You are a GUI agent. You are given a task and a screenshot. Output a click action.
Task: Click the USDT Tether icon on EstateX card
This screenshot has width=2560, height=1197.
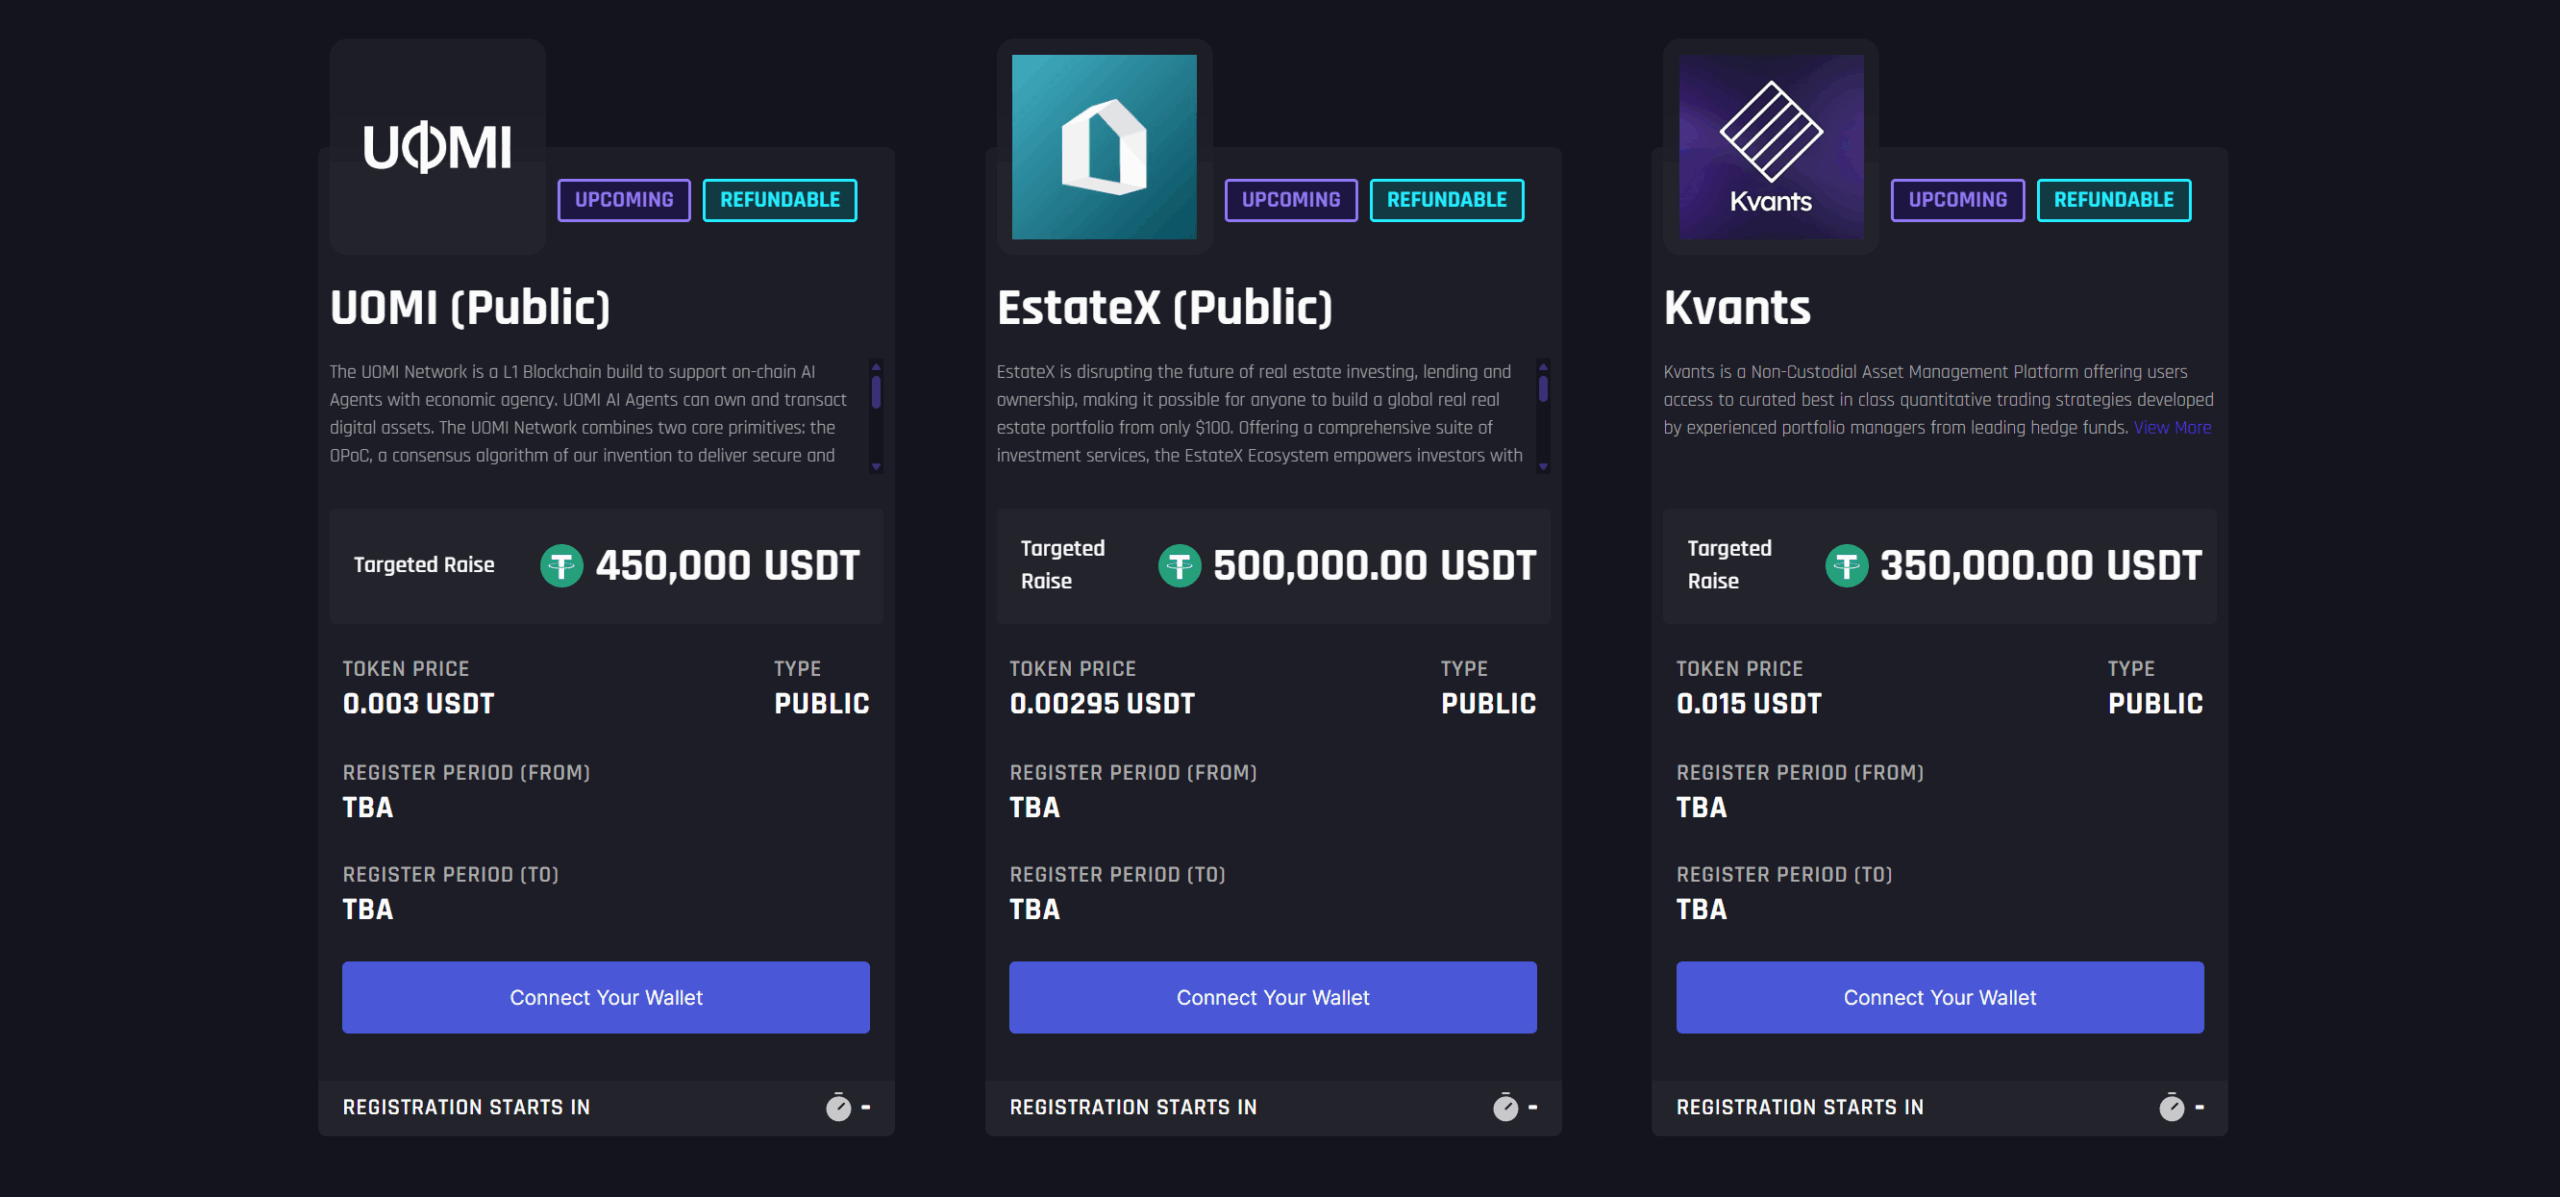point(1180,566)
